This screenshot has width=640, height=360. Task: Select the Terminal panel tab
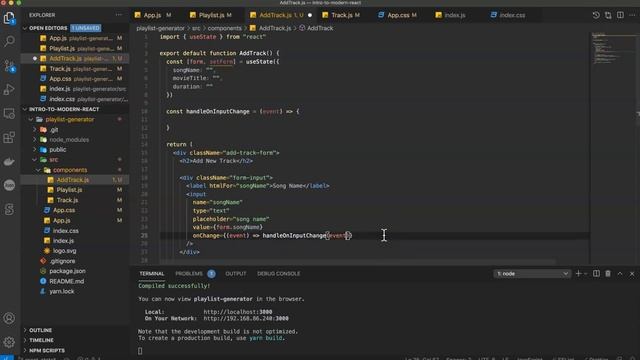[151, 273]
